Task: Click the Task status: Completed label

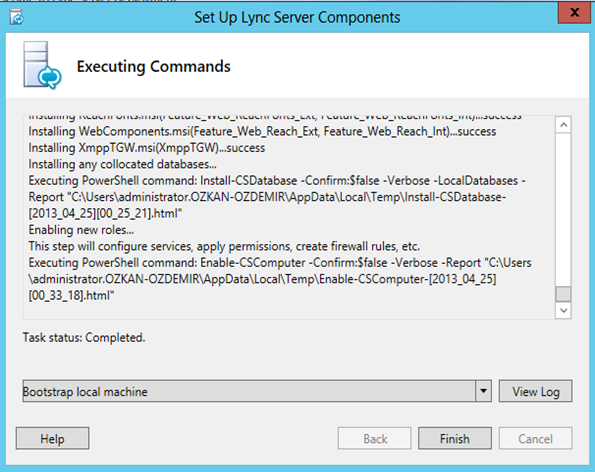Action: pyautogui.click(x=84, y=337)
